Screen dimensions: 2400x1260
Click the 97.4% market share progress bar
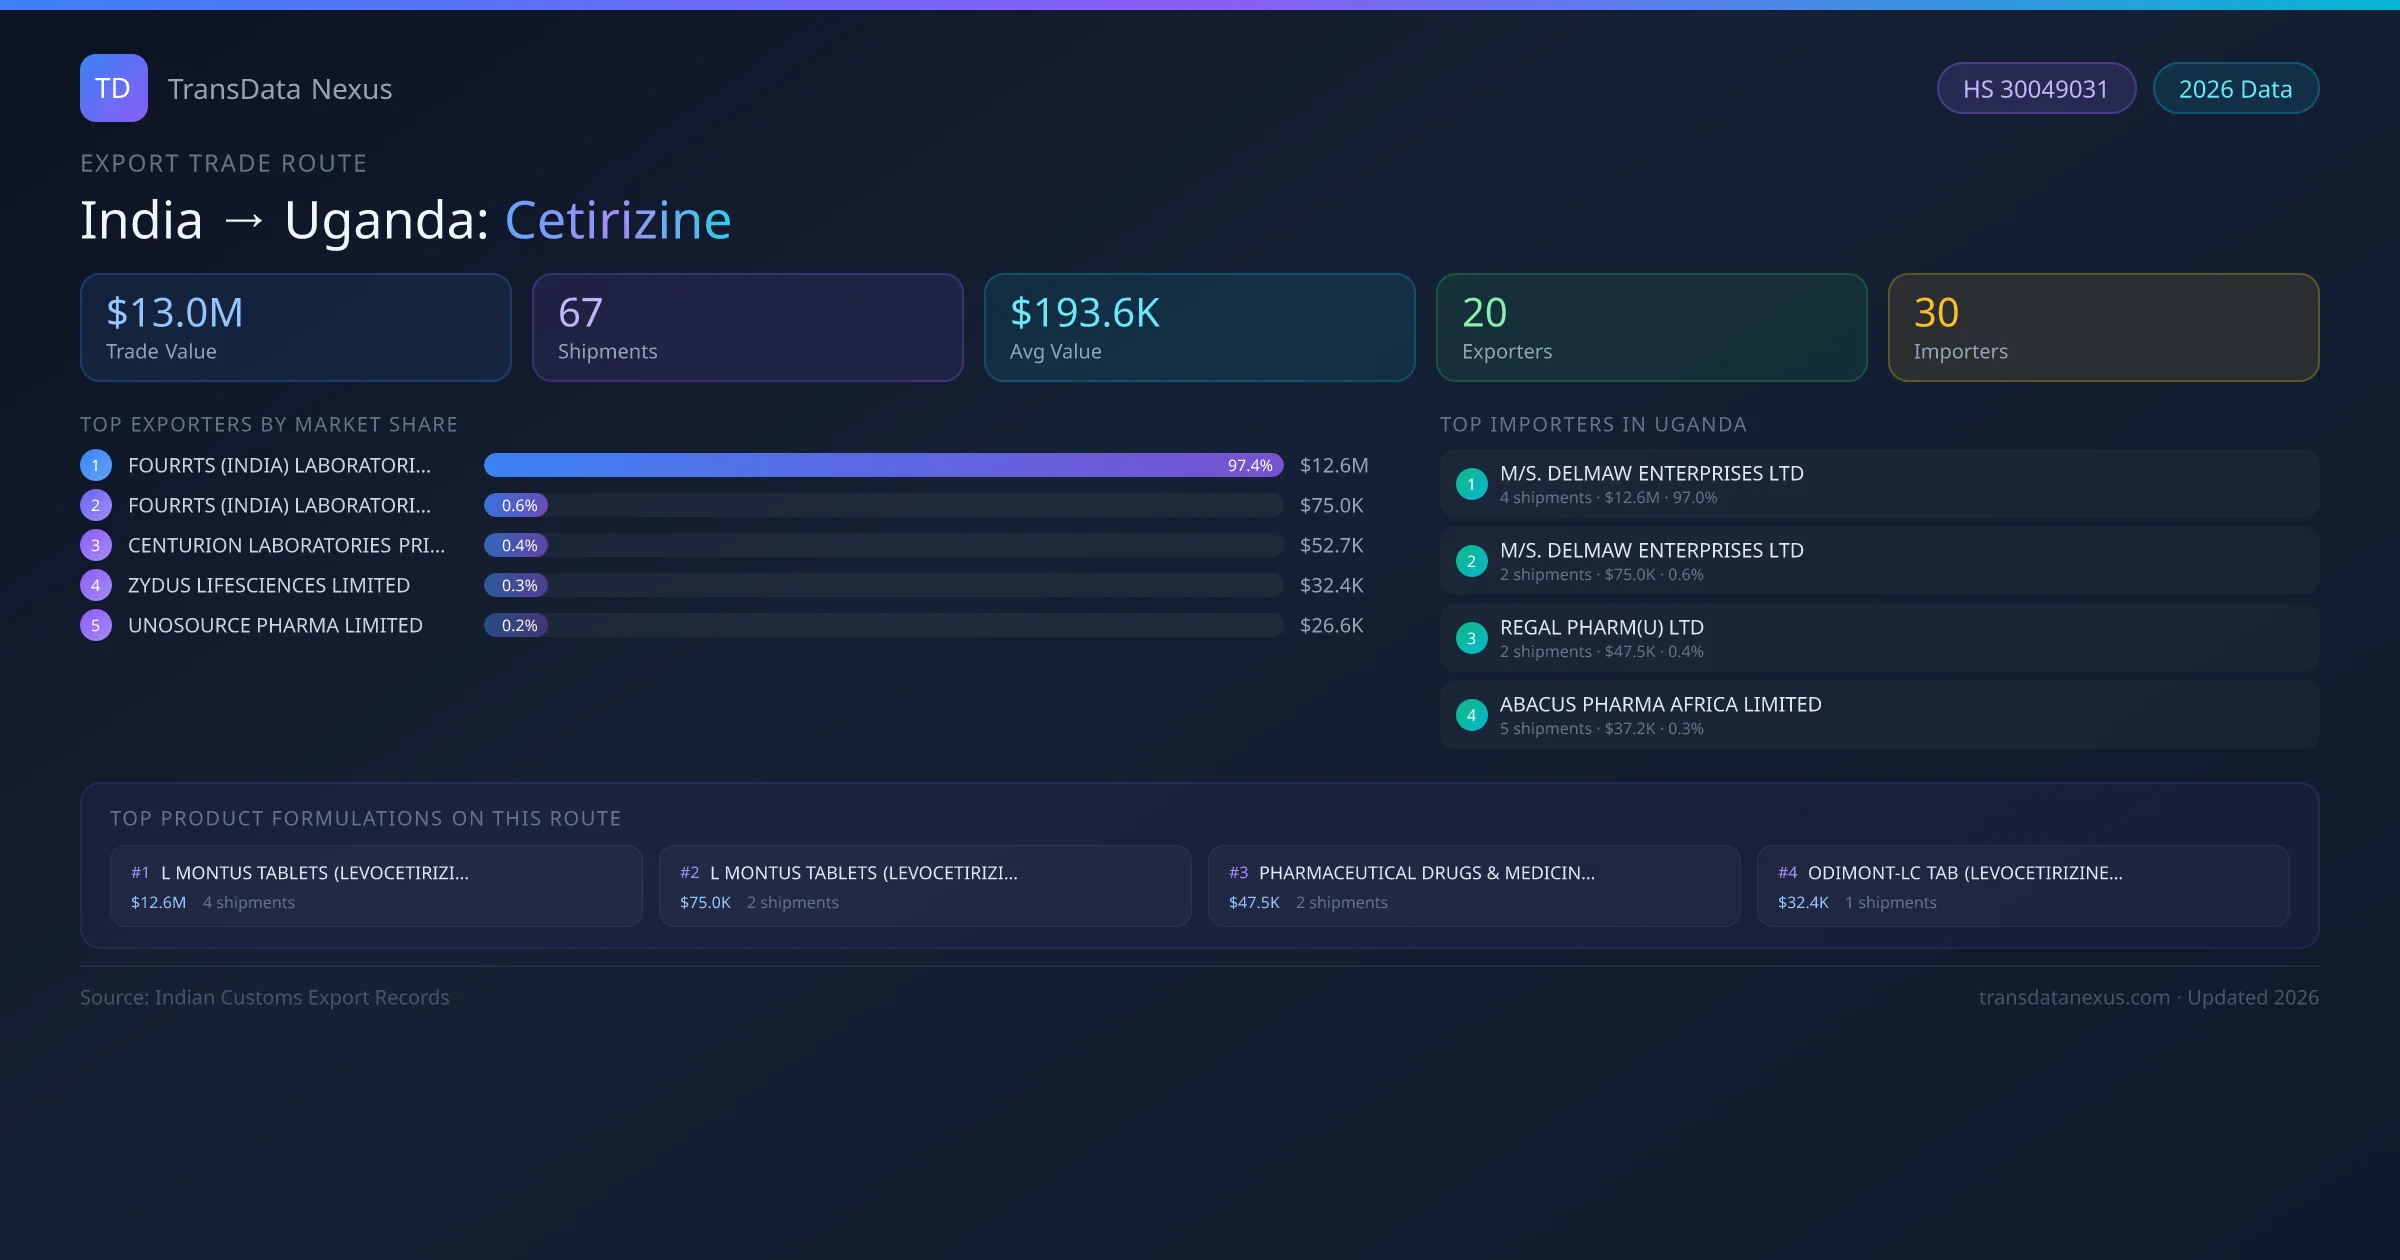(x=880, y=465)
